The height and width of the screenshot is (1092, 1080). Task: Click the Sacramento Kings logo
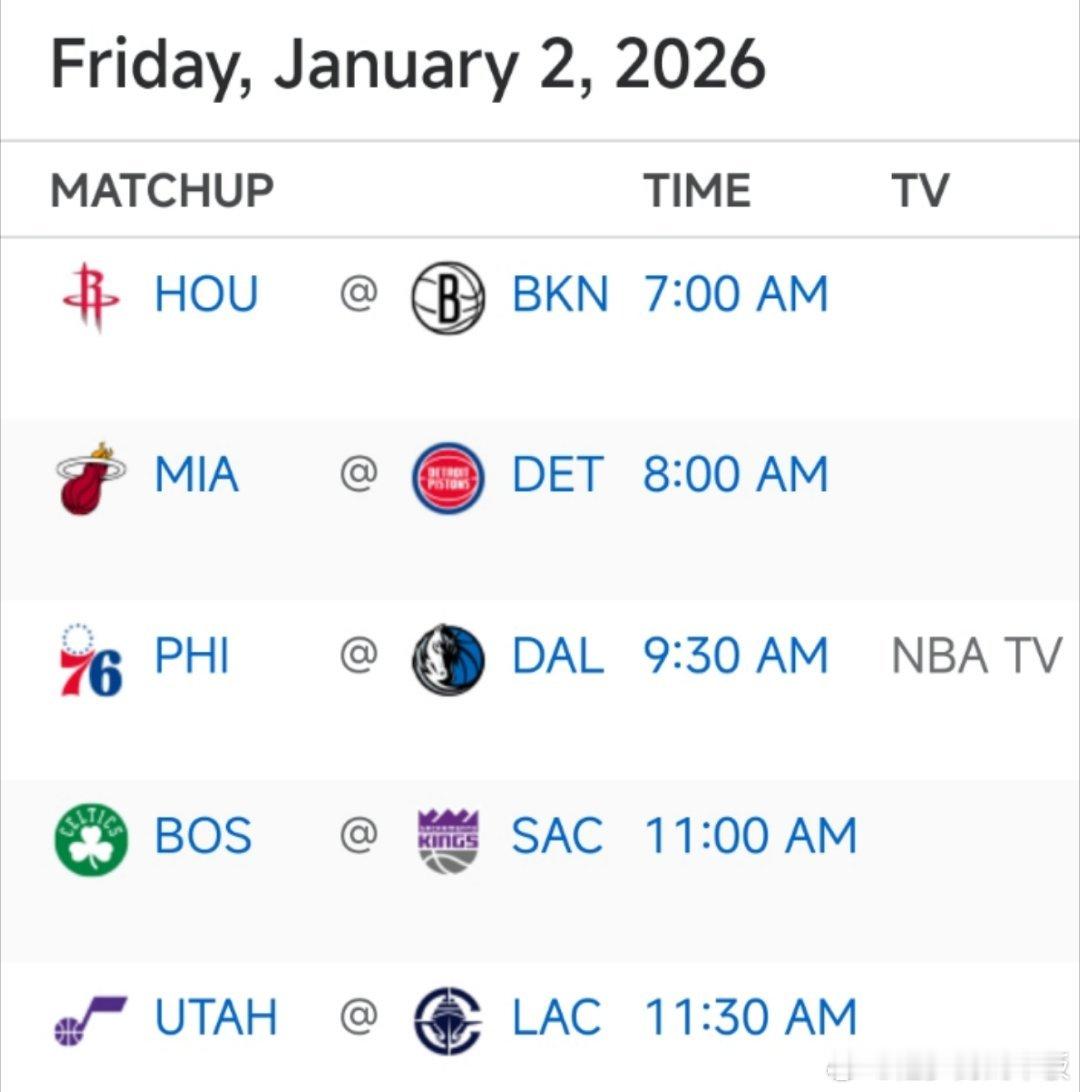(448, 841)
